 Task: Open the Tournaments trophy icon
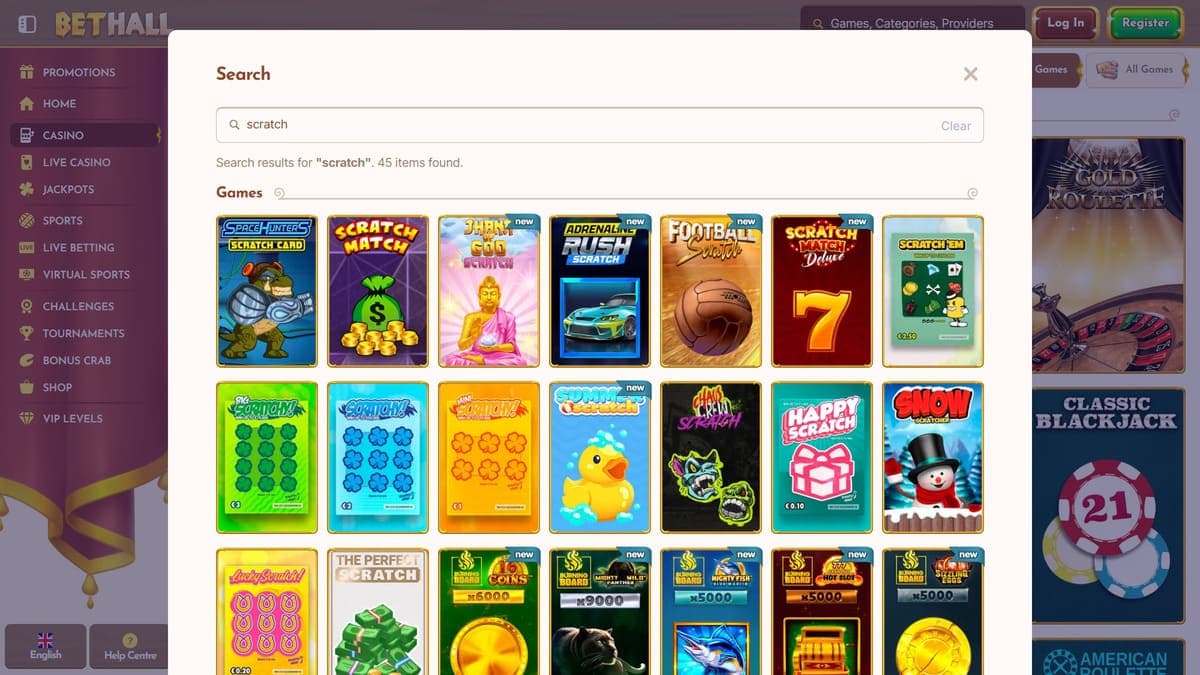(26, 333)
